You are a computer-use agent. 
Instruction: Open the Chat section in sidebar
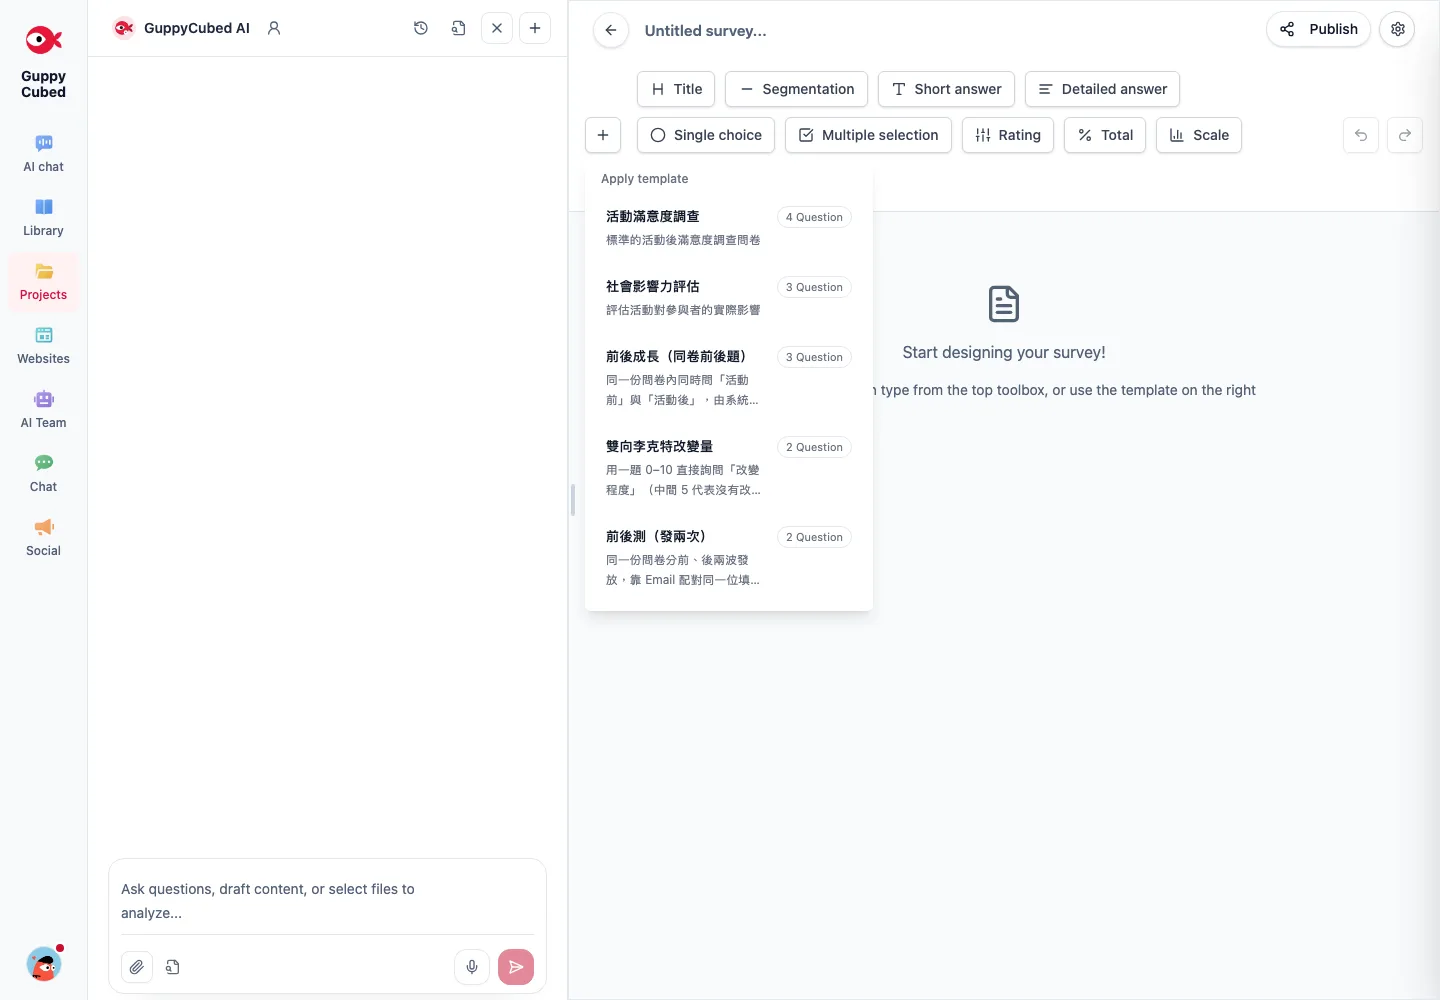coord(43,474)
